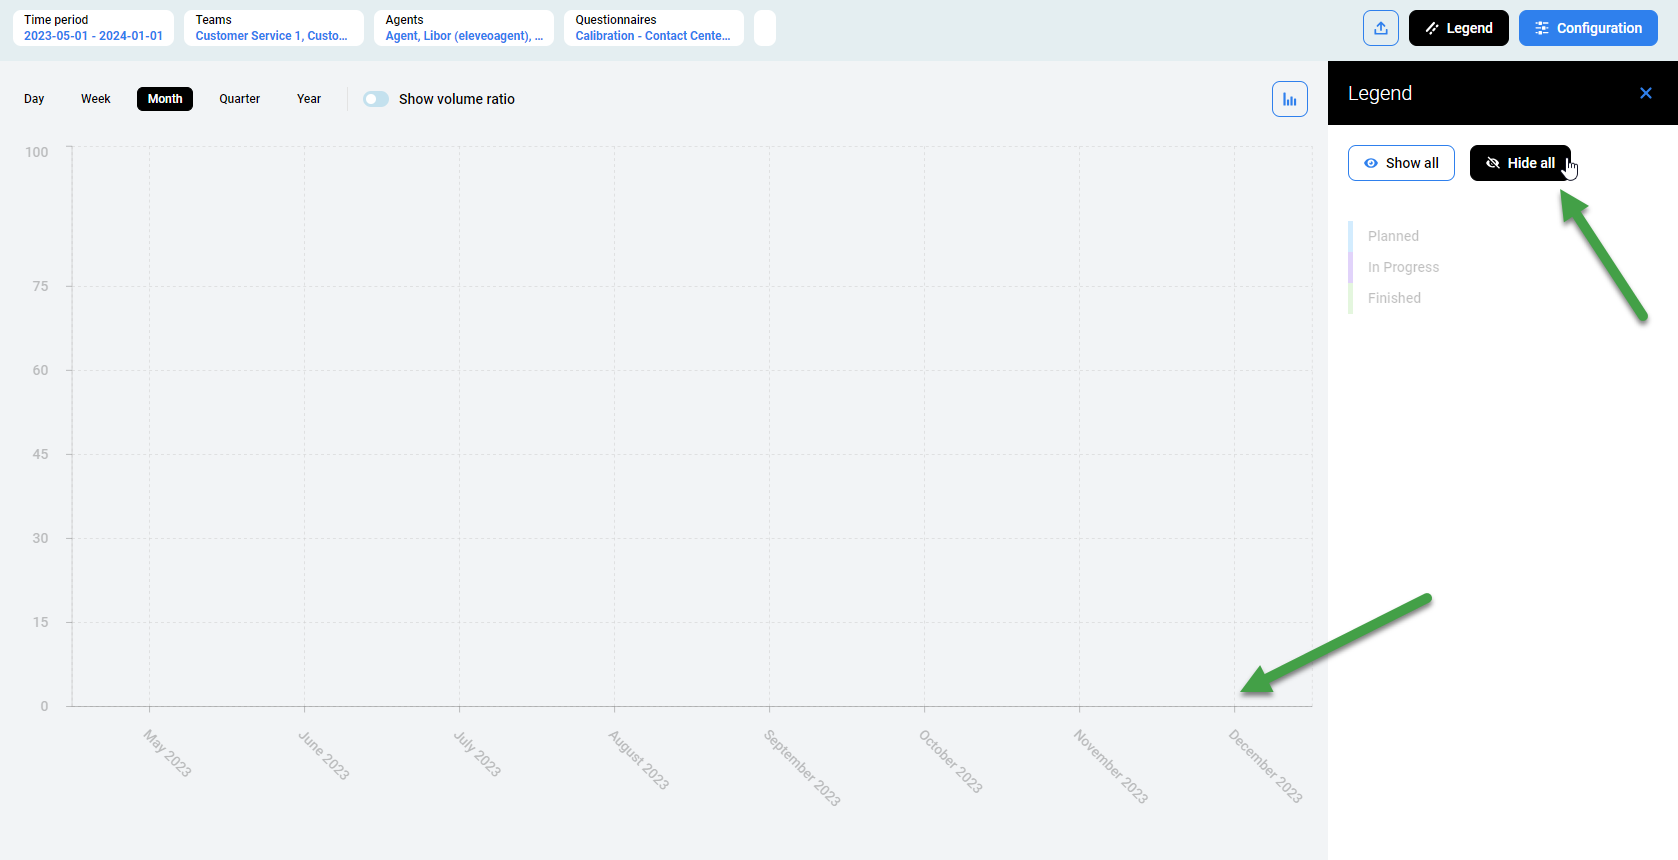Click the empty filter box after Questionnaires
The height and width of the screenshot is (860, 1678).
pyautogui.click(x=764, y=28)
